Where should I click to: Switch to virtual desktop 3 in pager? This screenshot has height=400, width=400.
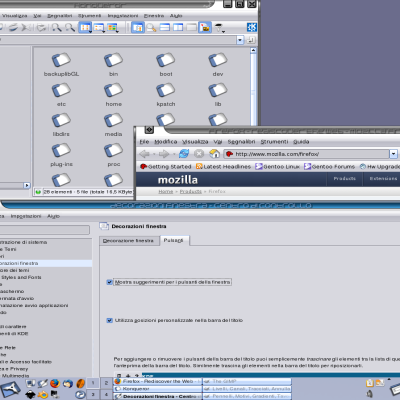[x=93, y=395]
